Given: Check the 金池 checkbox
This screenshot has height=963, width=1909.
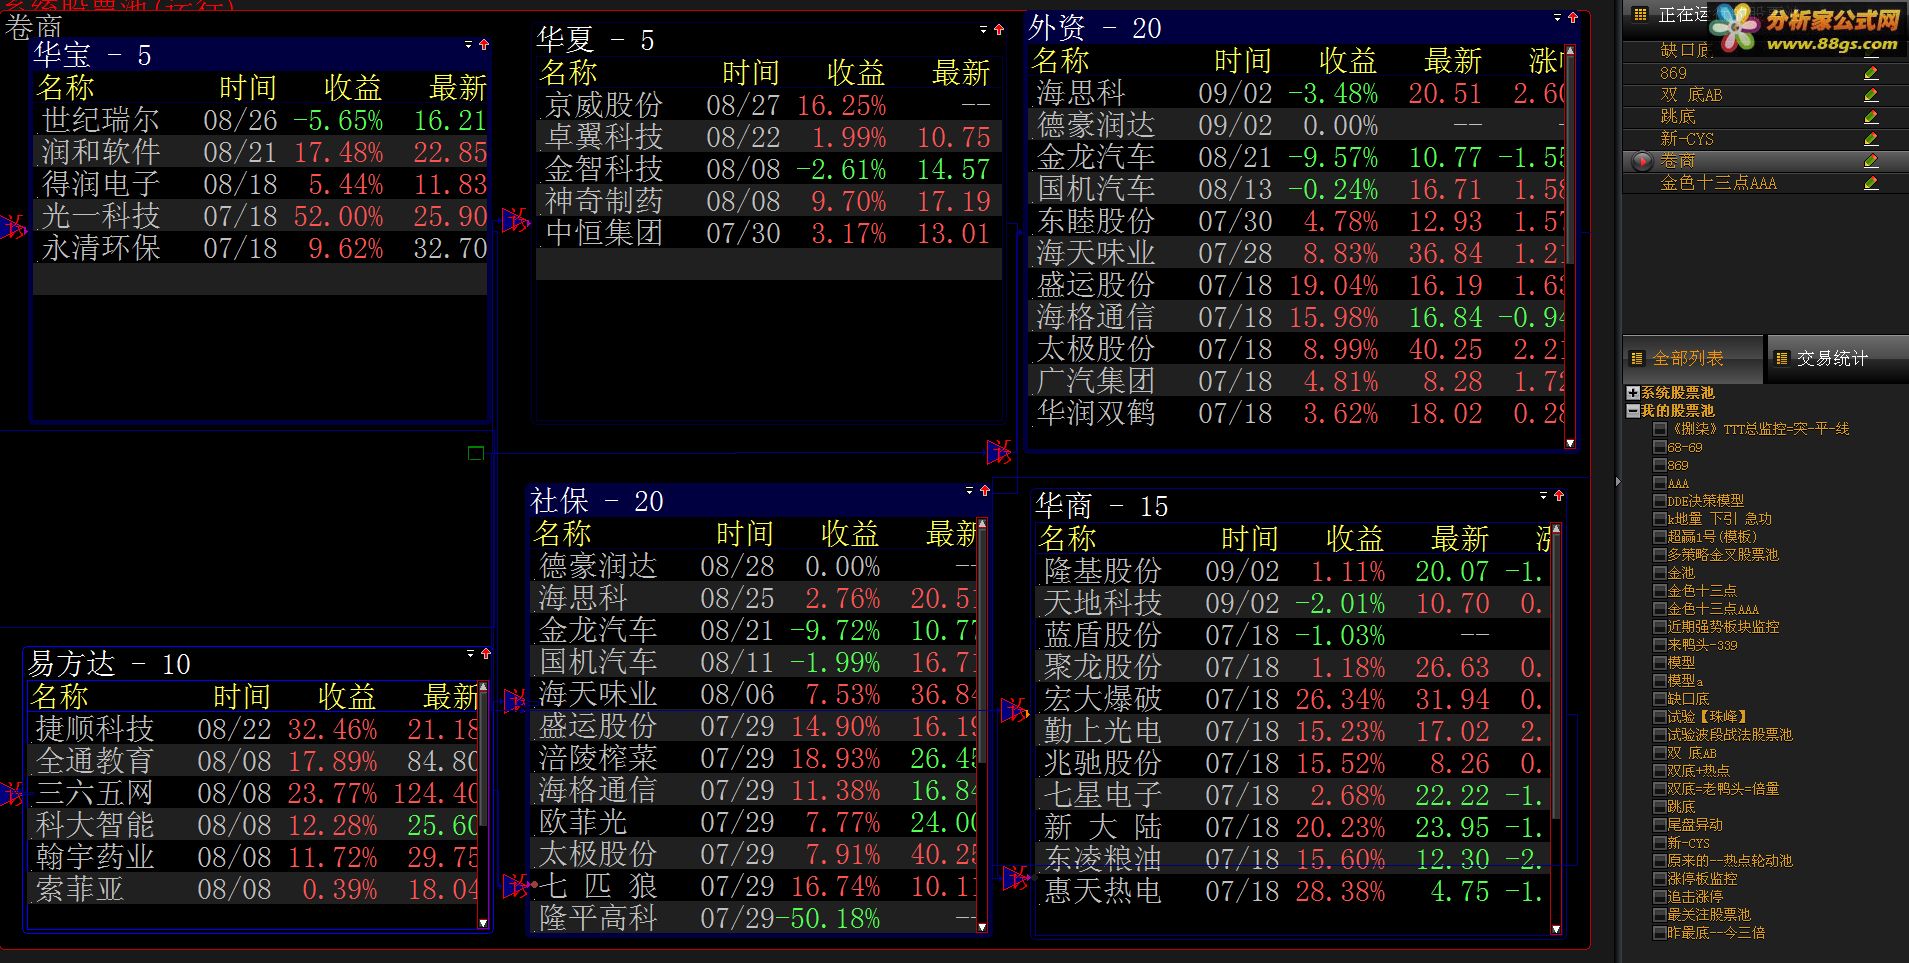Looking at the screenshot, I should point(1660,573).
